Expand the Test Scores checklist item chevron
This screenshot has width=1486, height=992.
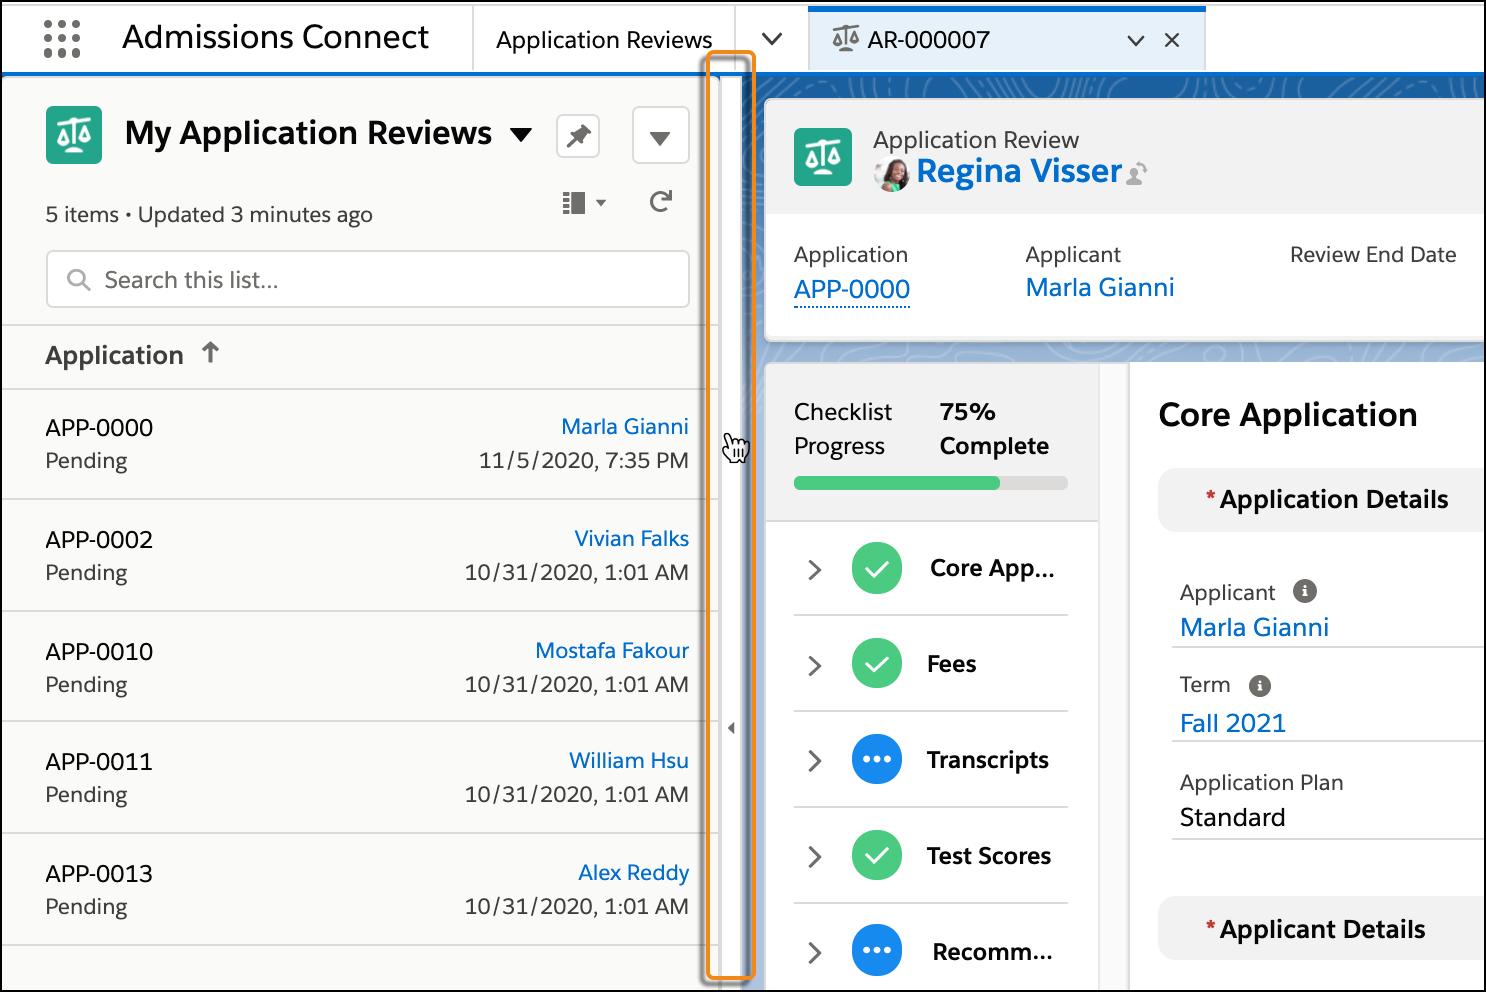[x=815, y=857]
